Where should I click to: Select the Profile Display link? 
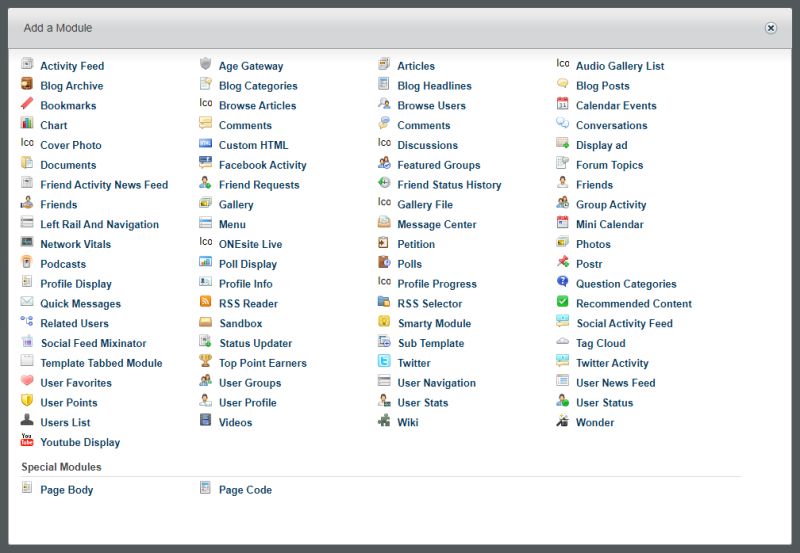[x=76, y=284]
